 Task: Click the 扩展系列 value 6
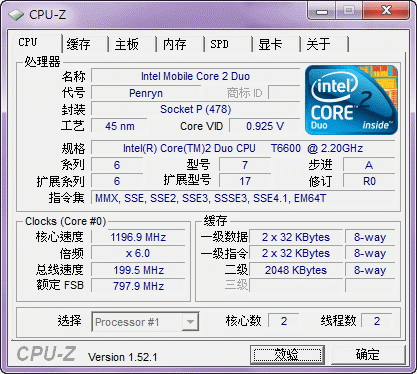pos(117,181)
